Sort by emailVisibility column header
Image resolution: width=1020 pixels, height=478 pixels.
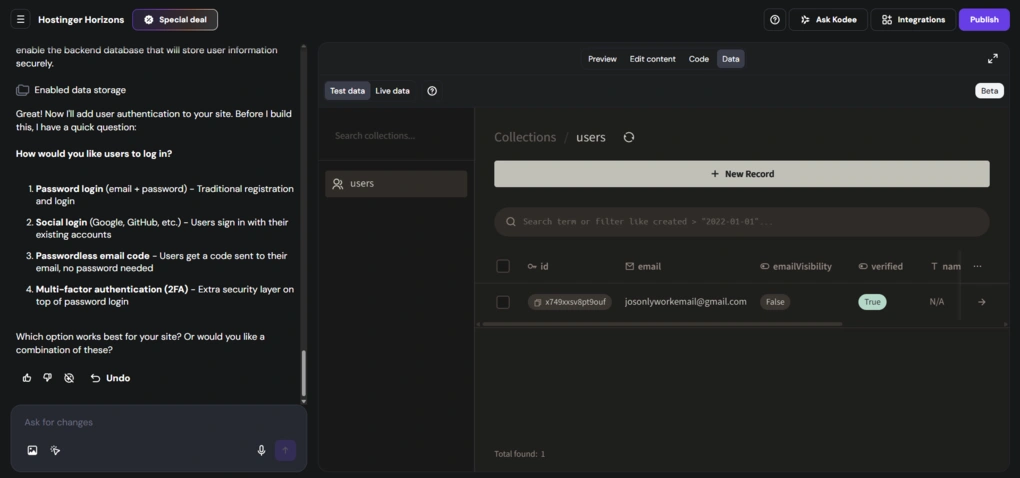(x=796, y=267)
